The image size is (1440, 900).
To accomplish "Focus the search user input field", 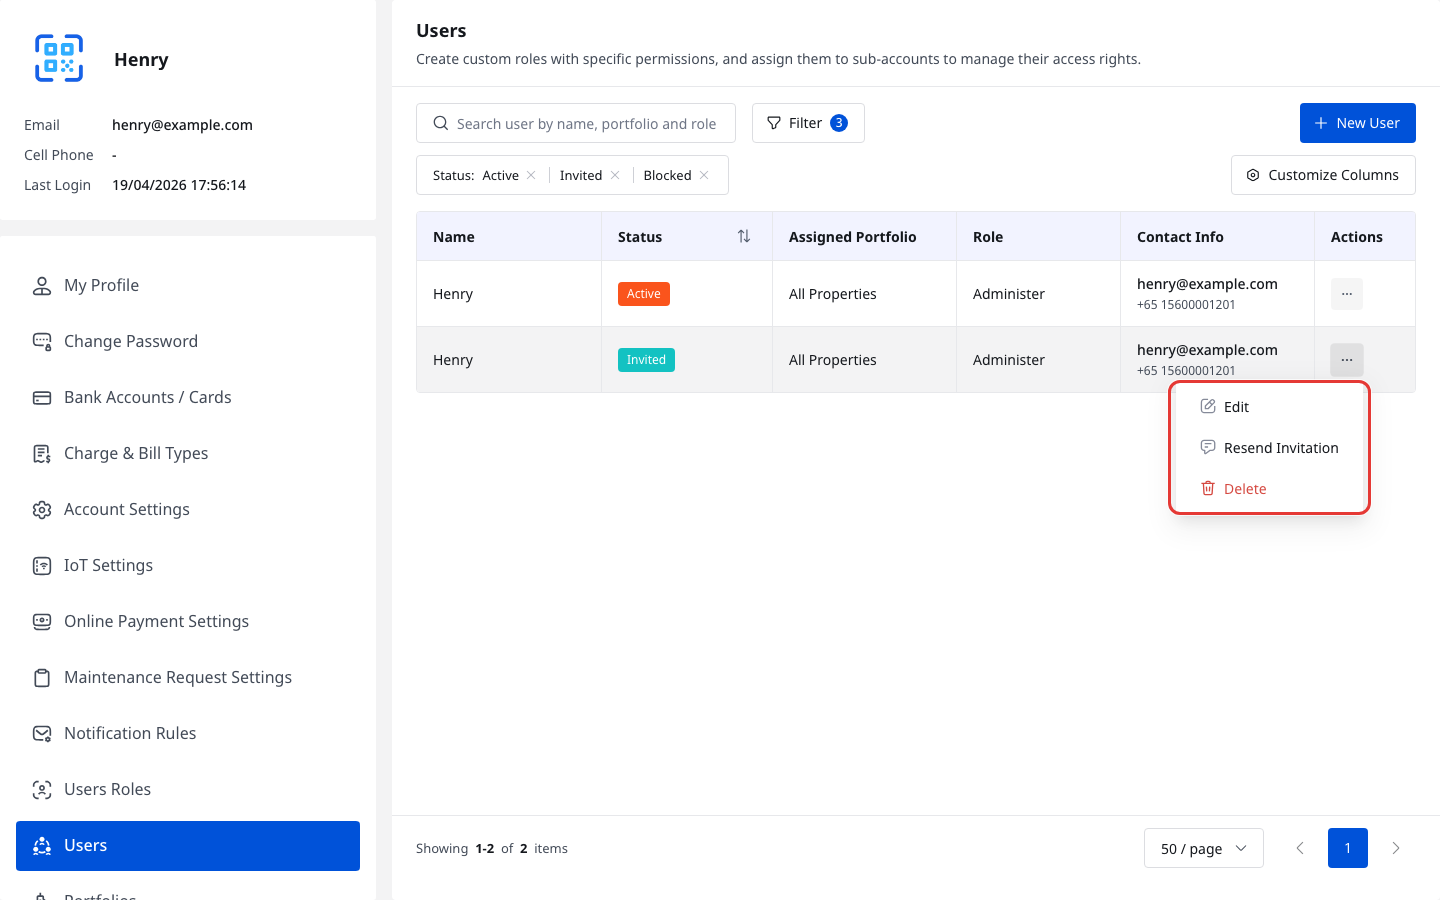I will (x=576, y=123).
